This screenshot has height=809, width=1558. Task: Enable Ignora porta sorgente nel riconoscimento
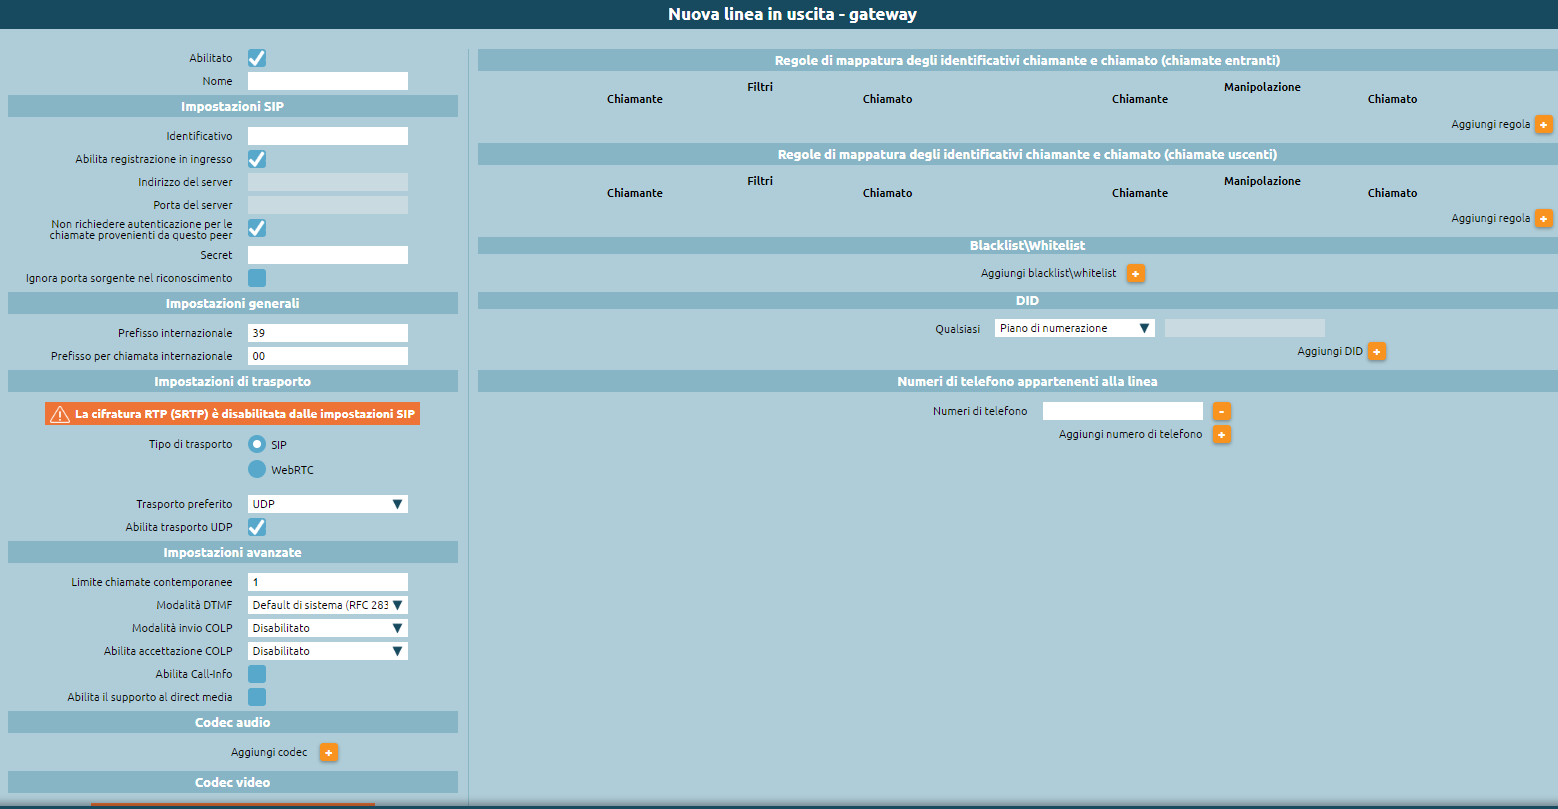coord(257,278)
